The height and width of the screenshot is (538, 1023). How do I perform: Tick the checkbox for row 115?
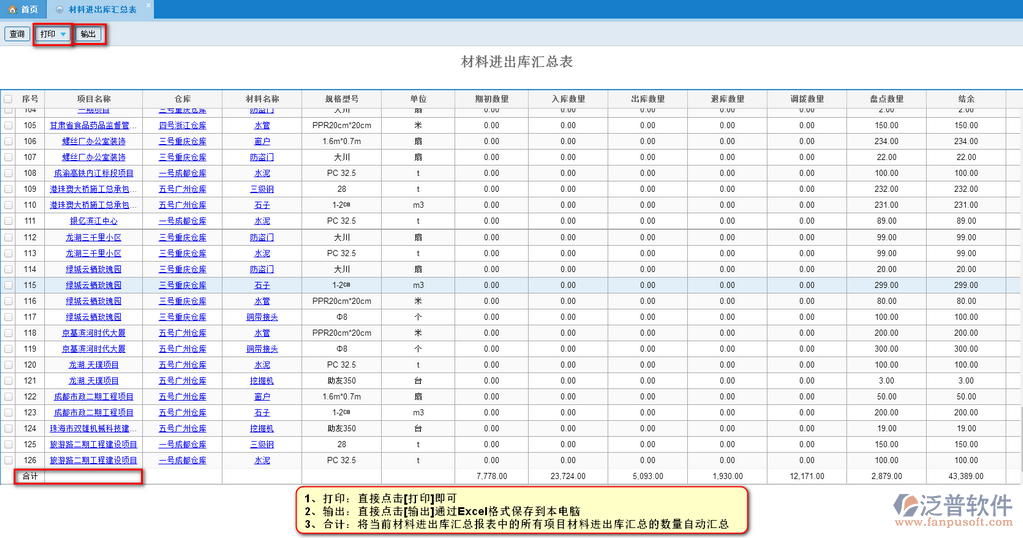pos(8,285)
